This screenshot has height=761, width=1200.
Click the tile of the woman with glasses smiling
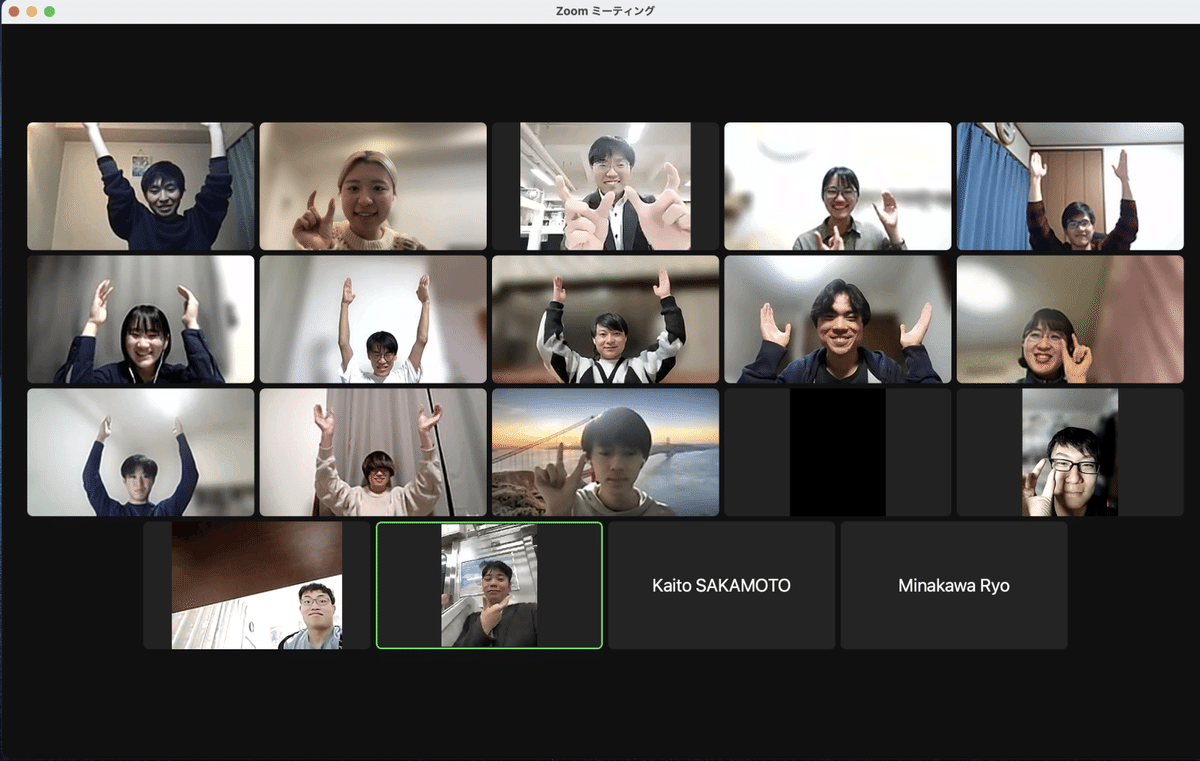point(1070,319)
